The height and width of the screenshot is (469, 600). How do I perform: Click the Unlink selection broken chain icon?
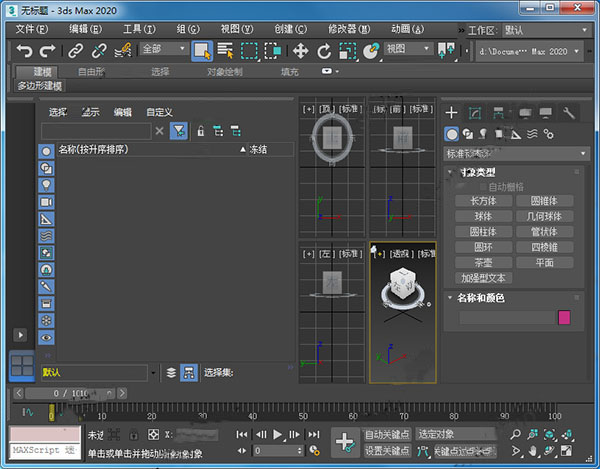click(99, 50)
